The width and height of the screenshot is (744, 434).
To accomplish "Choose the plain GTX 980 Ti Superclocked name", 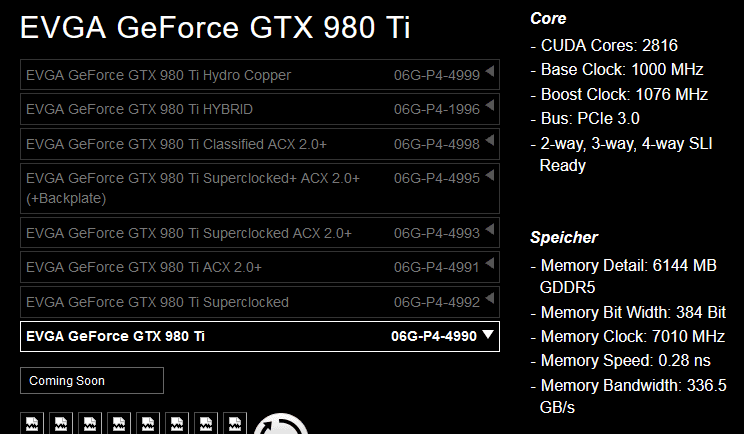I will point(157,302).
